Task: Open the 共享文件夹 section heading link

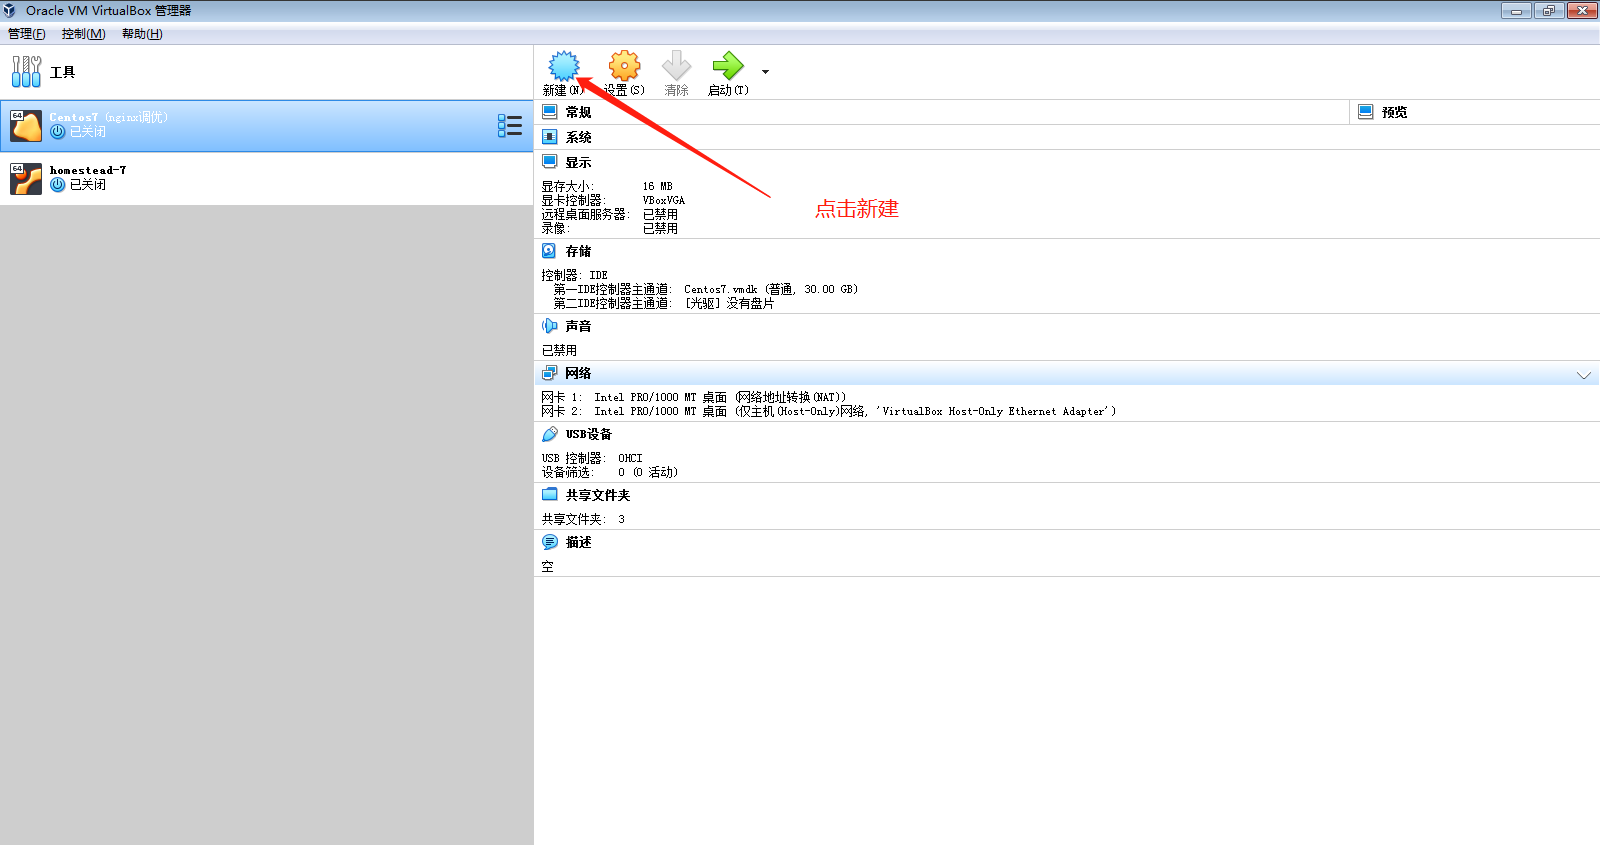Action: coord(598,495)
